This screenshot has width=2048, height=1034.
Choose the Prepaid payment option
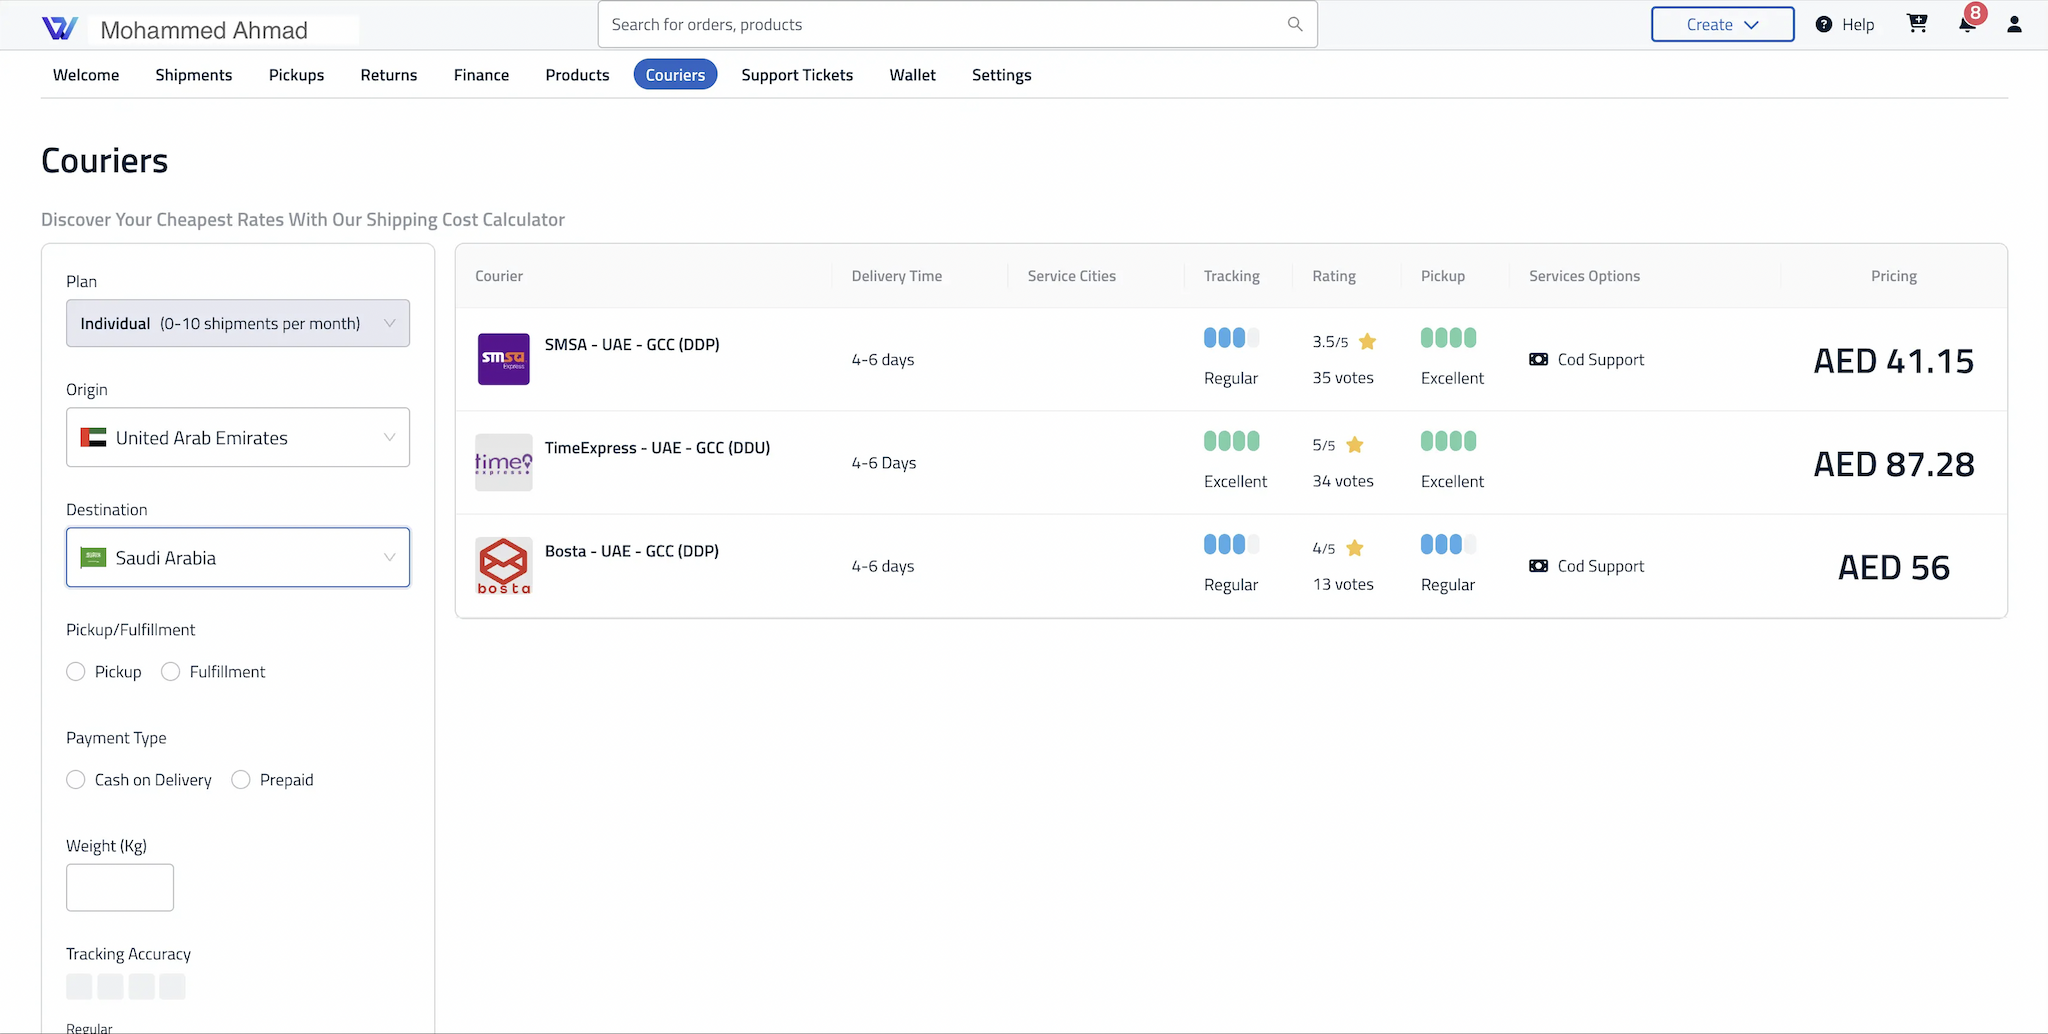241,780
